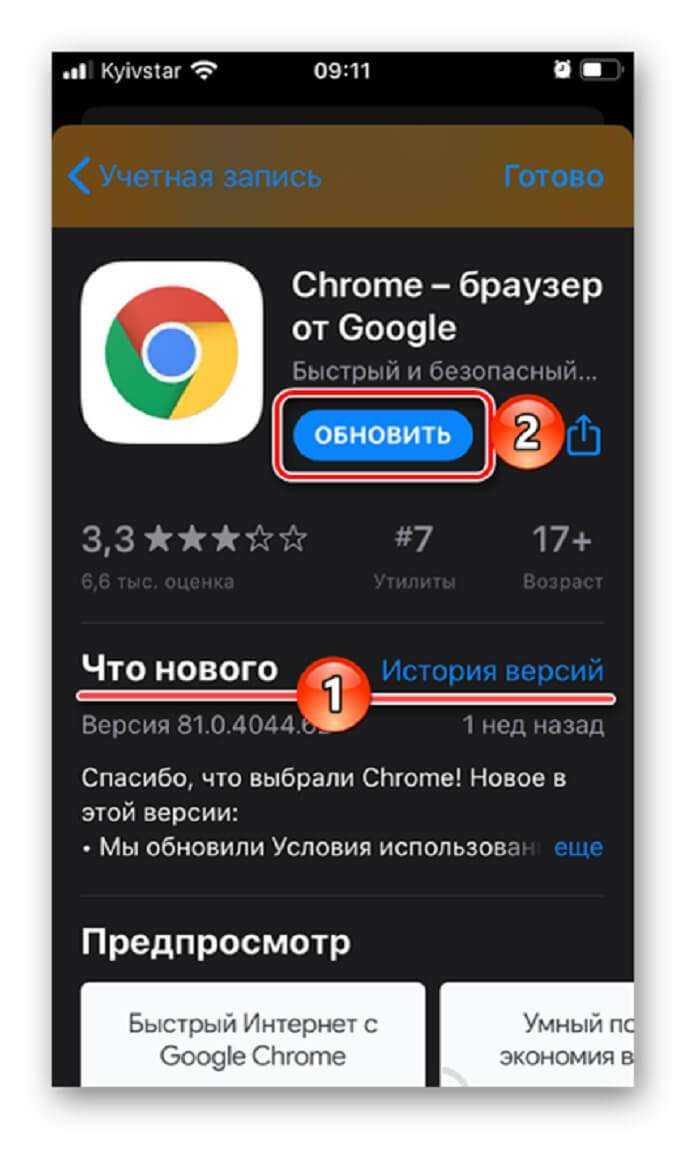This screenshot has height=1163, width=700.
Task: Open the second Умный preview screenshot
Action: click(537, 1035)
